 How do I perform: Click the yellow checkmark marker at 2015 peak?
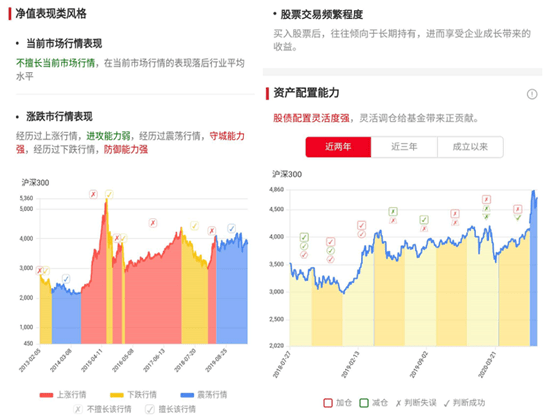point(109,194)
